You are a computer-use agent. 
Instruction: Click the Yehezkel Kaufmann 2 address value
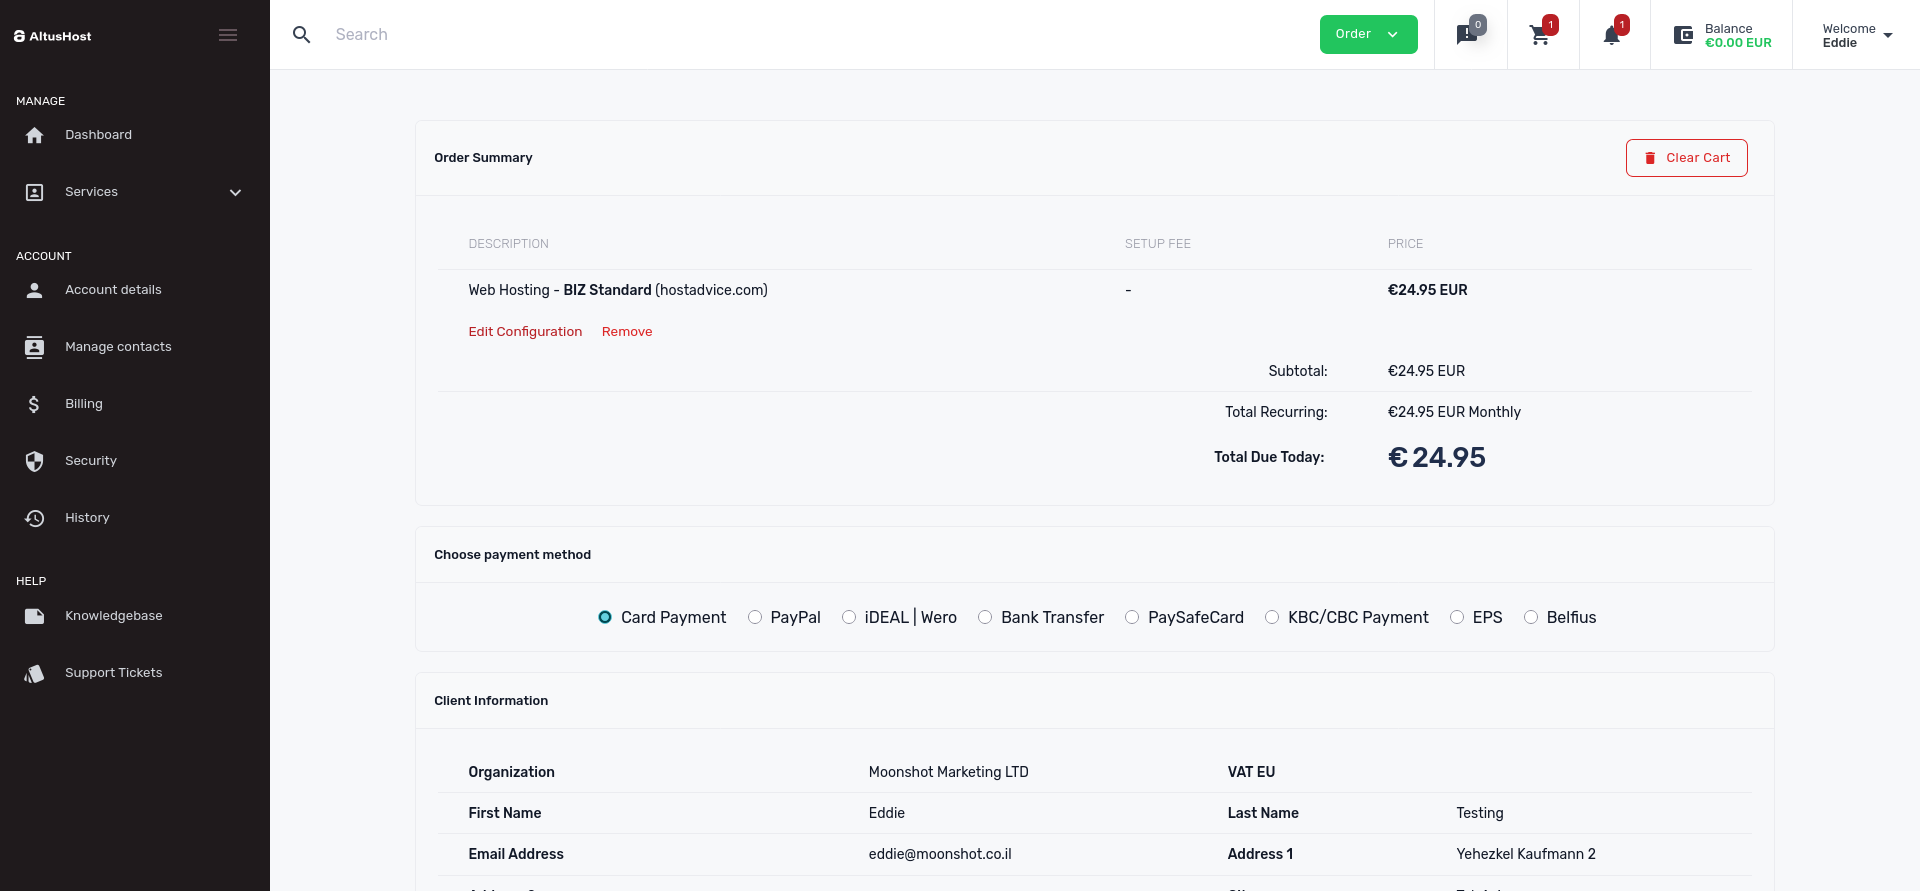tap(1526, 854)
